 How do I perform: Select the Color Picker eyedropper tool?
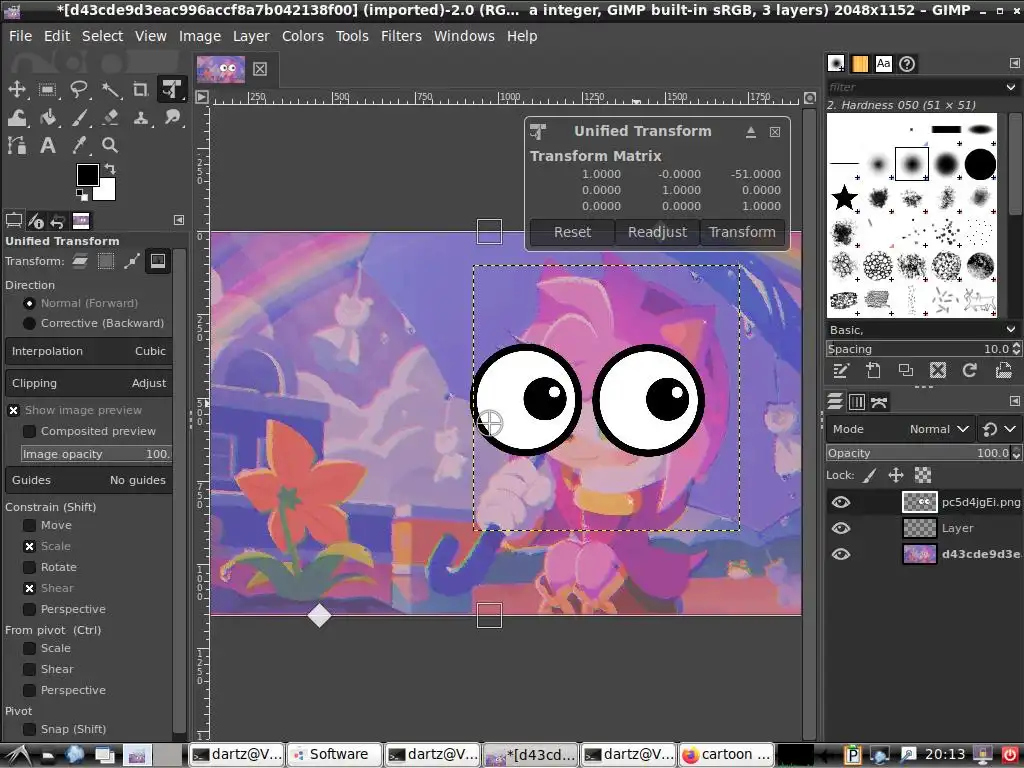click(78, 145)
